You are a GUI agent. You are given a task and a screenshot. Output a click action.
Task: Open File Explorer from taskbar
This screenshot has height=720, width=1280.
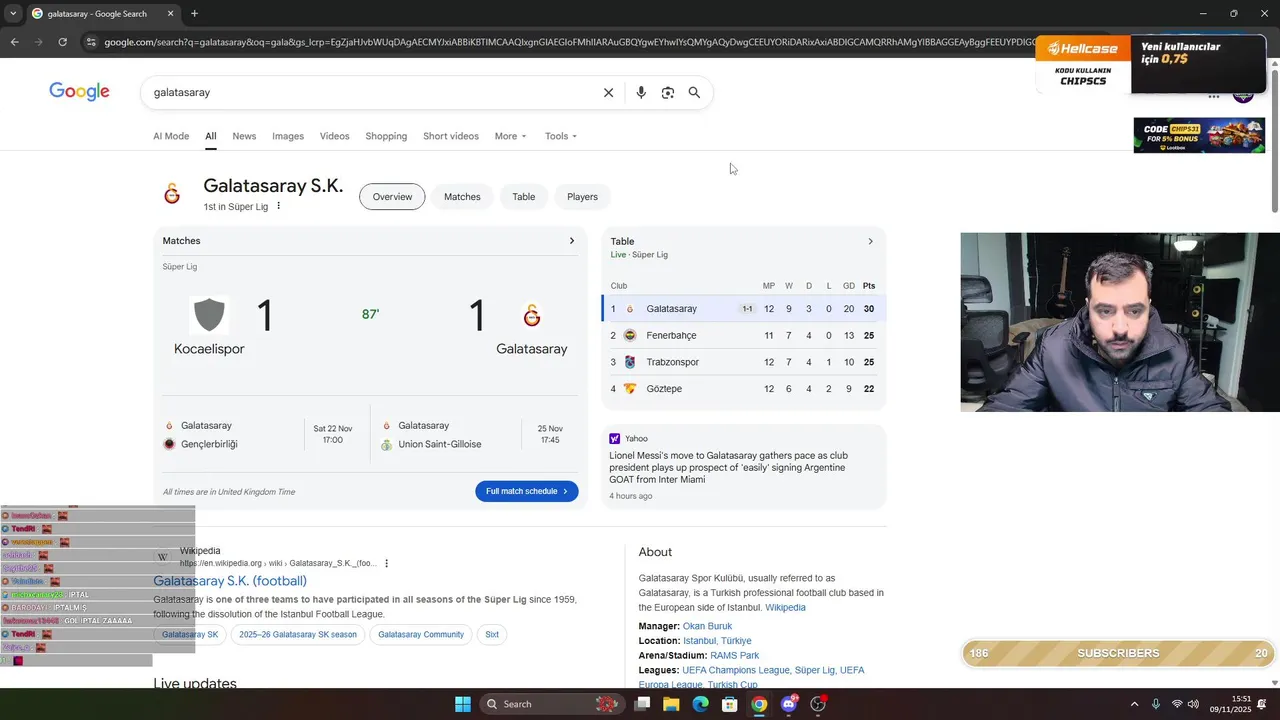click(x=671, y=704)
